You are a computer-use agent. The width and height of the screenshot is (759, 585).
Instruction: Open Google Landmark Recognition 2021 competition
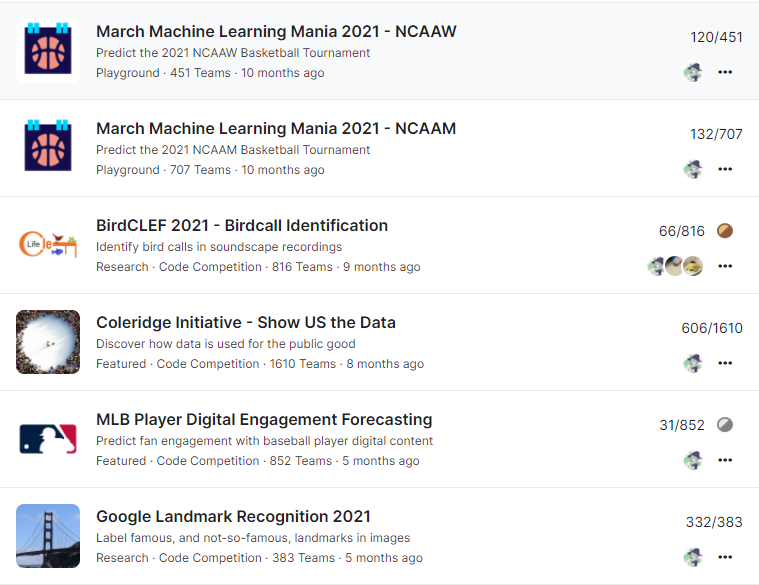tap(233, 516)
